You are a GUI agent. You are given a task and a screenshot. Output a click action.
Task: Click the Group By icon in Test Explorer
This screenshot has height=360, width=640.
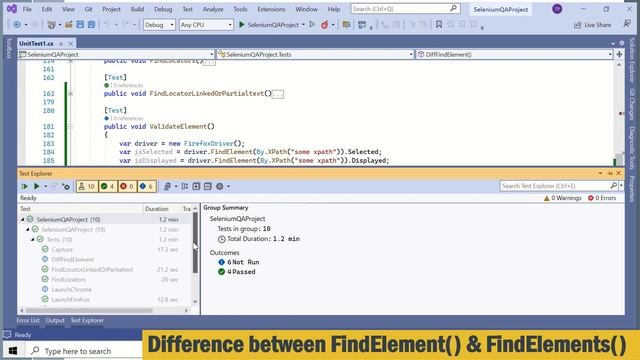point(185,187)
